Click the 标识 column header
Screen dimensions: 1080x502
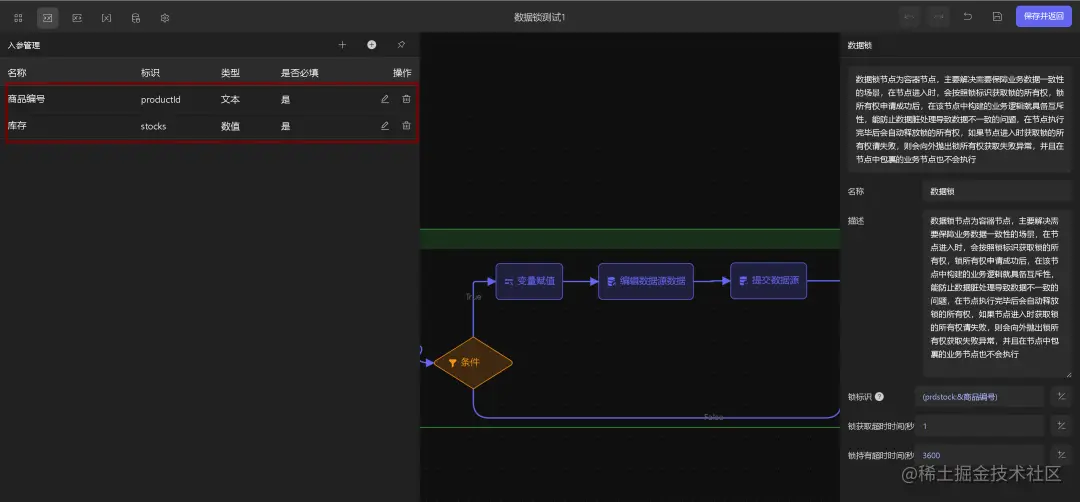pos(150,72)
